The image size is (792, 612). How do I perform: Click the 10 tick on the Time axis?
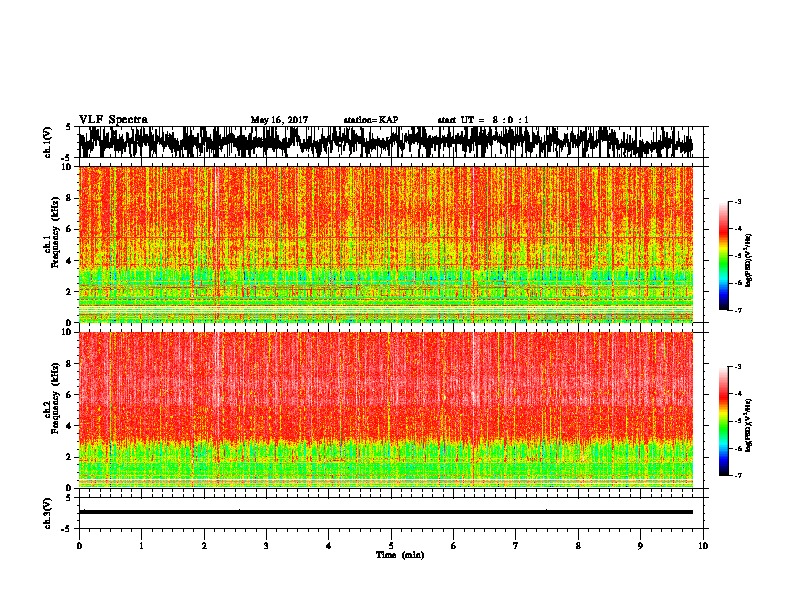click(x=703, y=546)
